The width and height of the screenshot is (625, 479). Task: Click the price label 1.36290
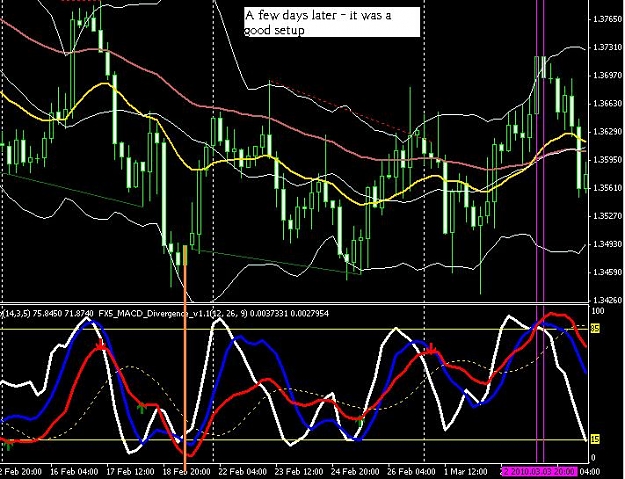coord(607,132)
